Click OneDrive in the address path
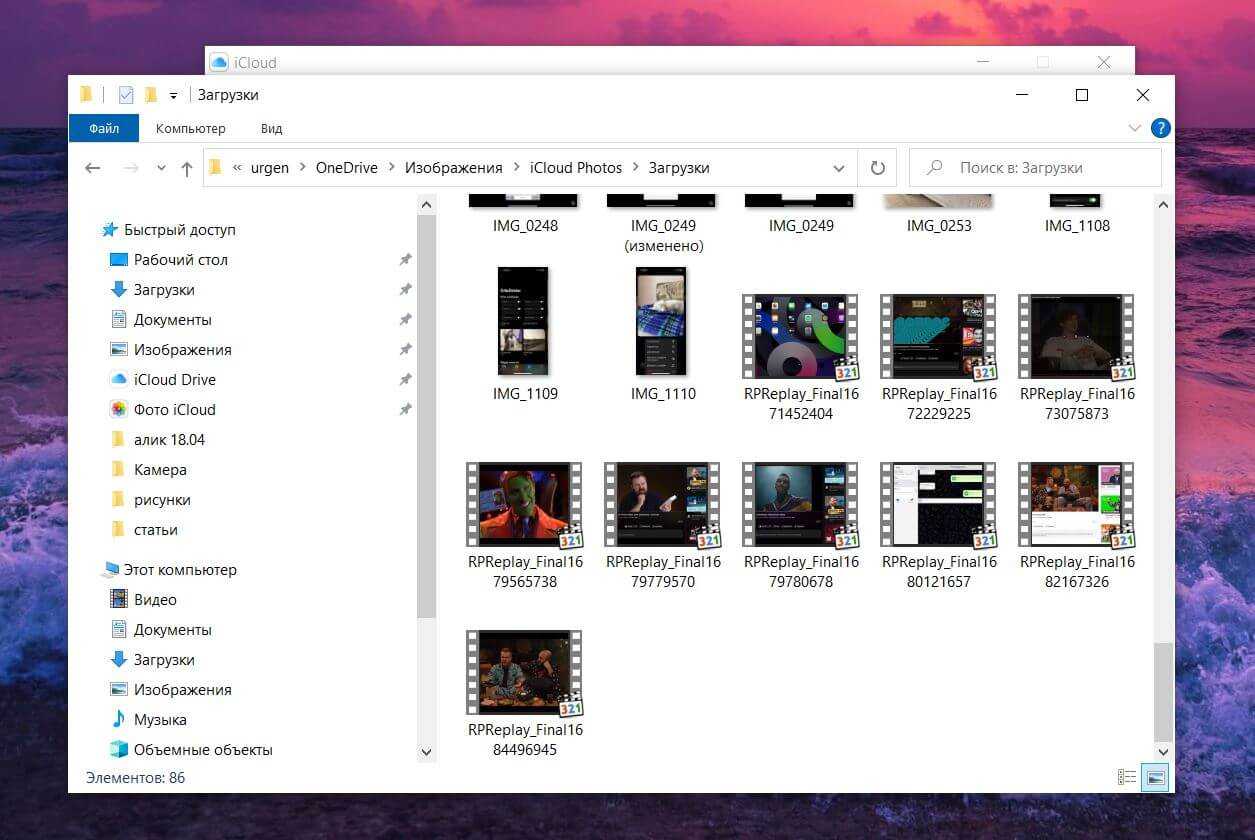 click(x=346, y=168)
